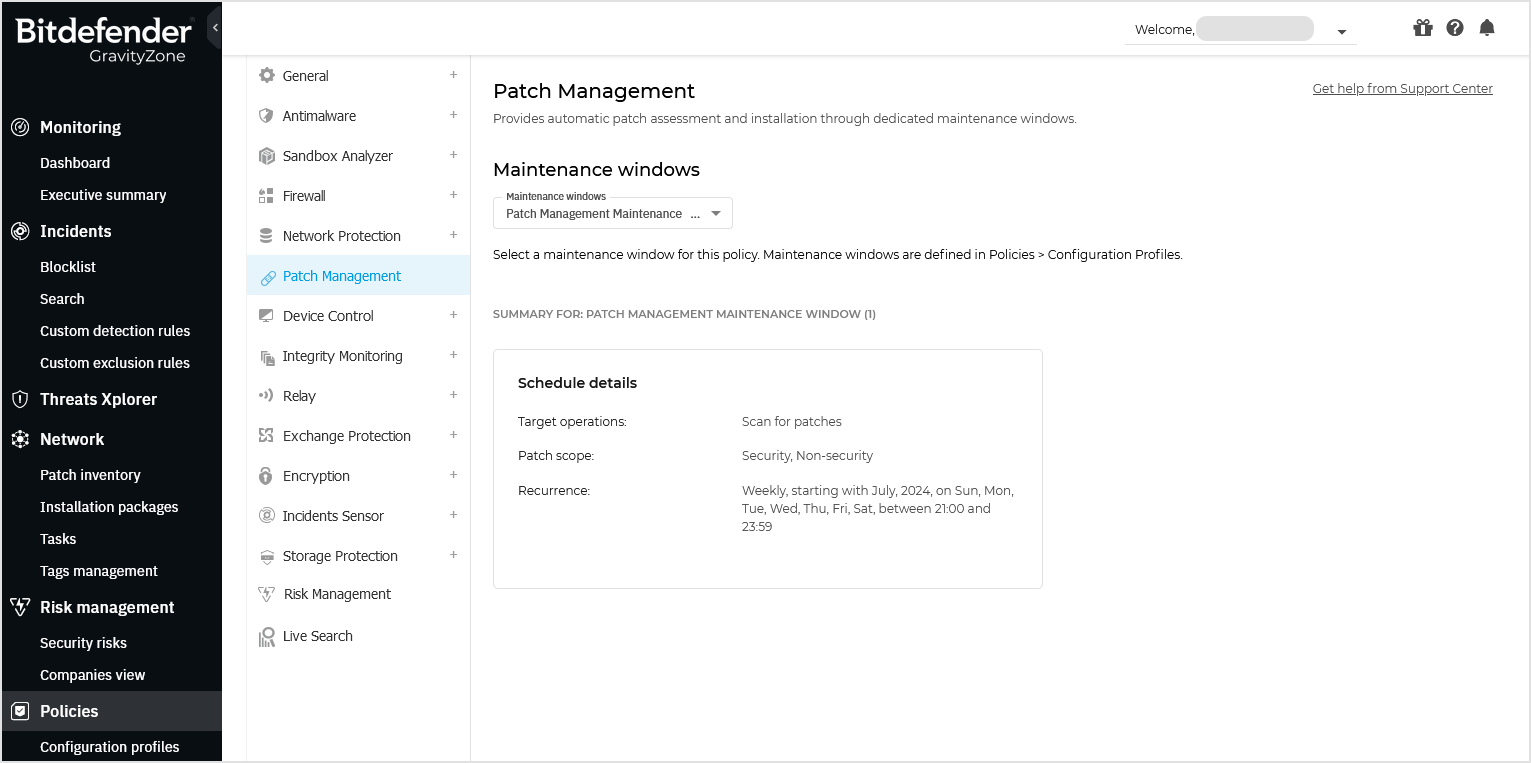Open Configuration profiles under Policies
Image resolution: width=1531 pixels, height=763 pixels.
110,747
